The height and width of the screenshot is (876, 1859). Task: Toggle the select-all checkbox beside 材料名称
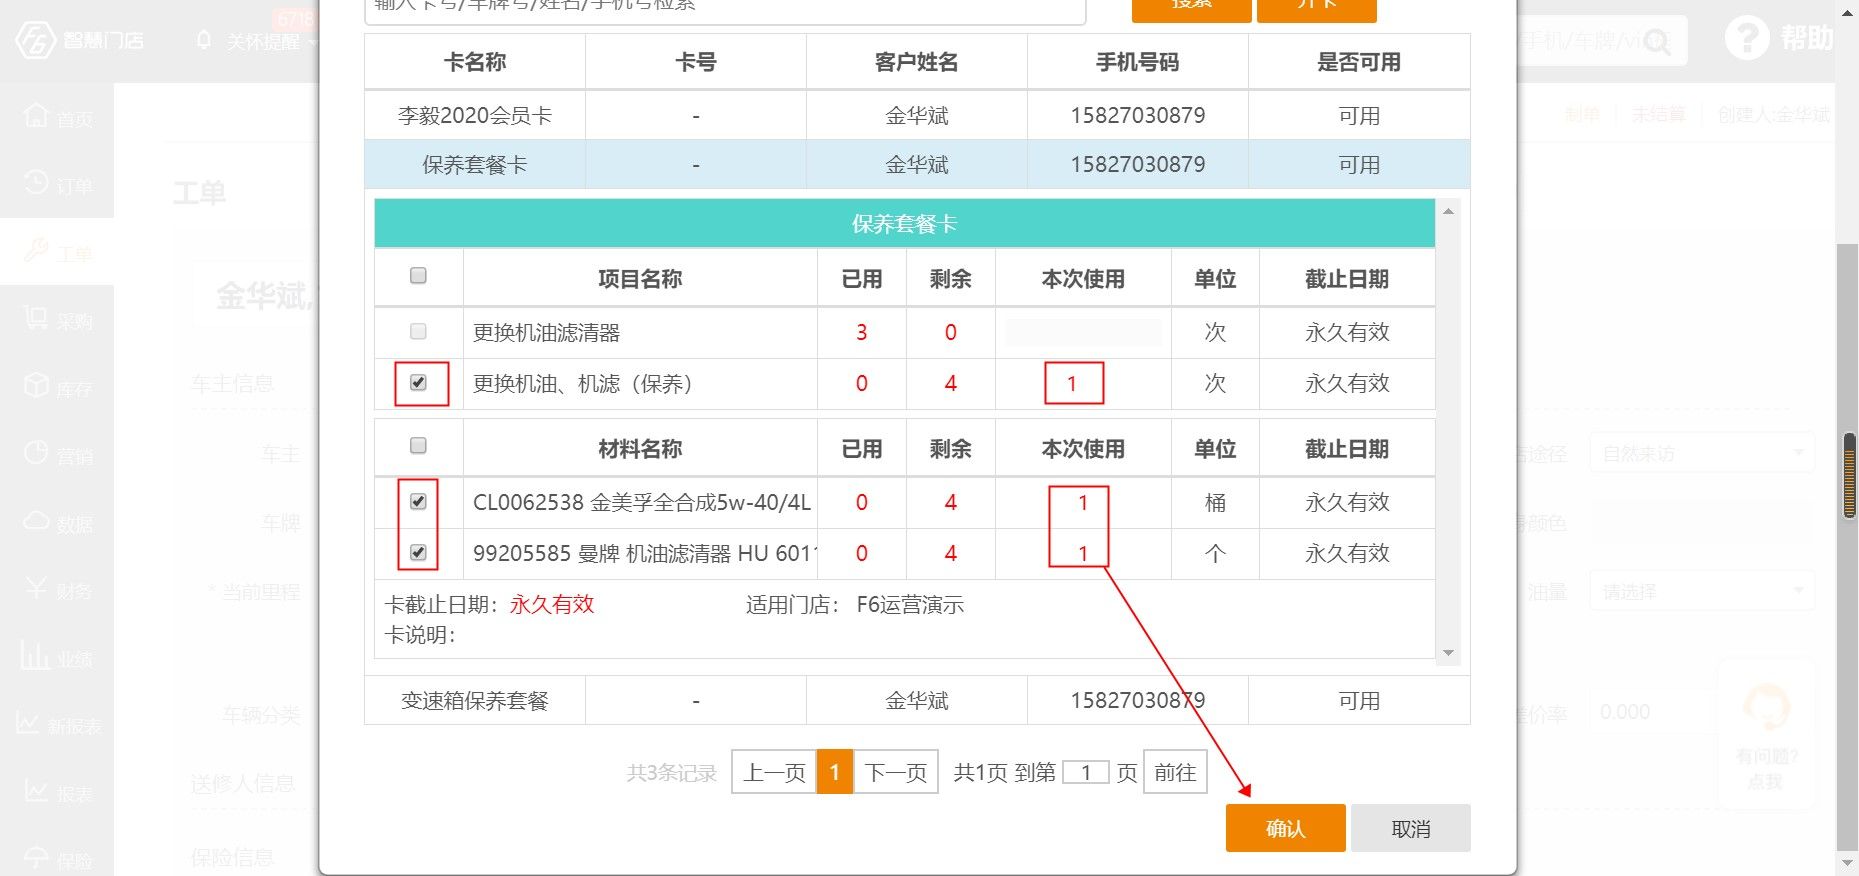(x=419, y=446)
